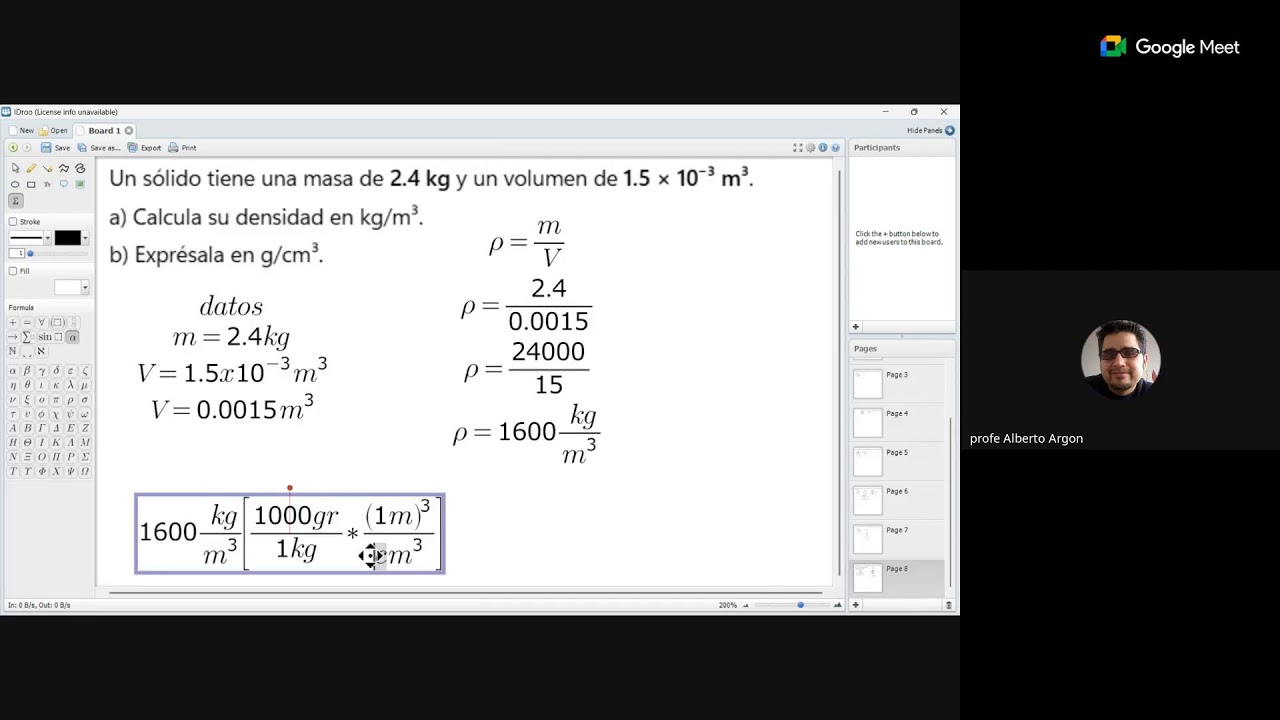Adjust the zoom level slider
The image size is (1280, 720).
click(791, 605)
